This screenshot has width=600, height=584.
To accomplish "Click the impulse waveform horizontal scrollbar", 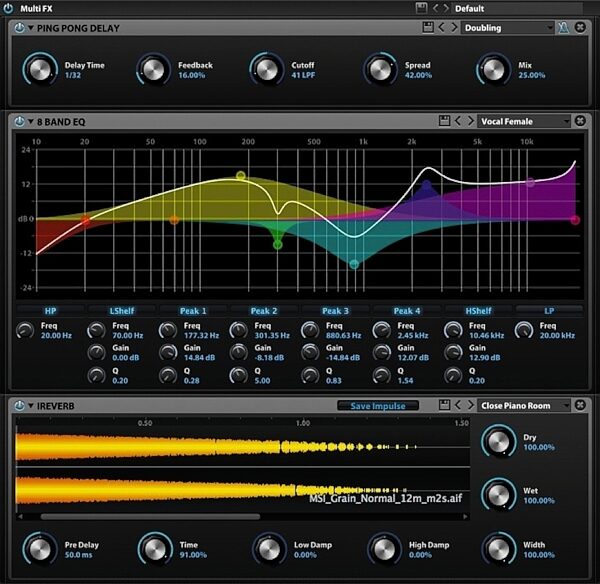I will point(150,517).
